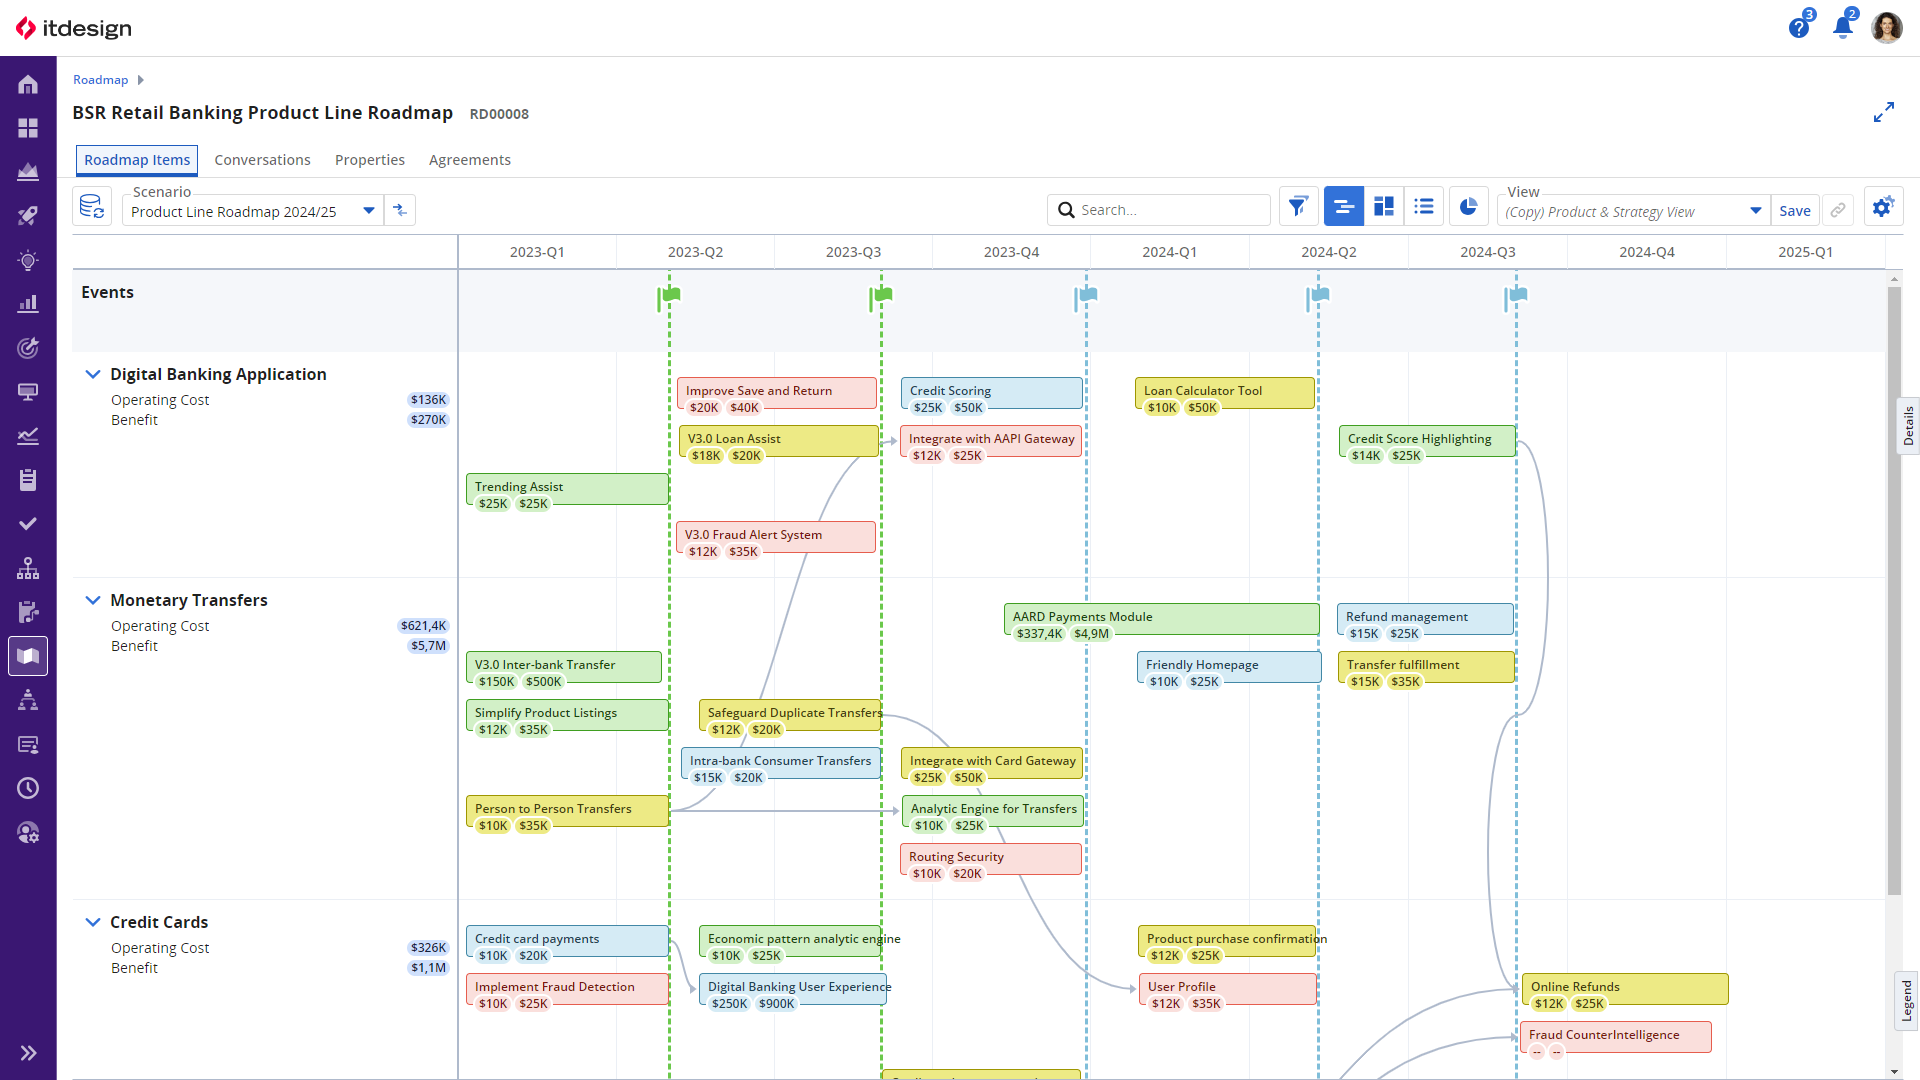This screenshot has height=1080, width=1920.
Task: Collapse the Credit Cards section
Action: [92, 922]
